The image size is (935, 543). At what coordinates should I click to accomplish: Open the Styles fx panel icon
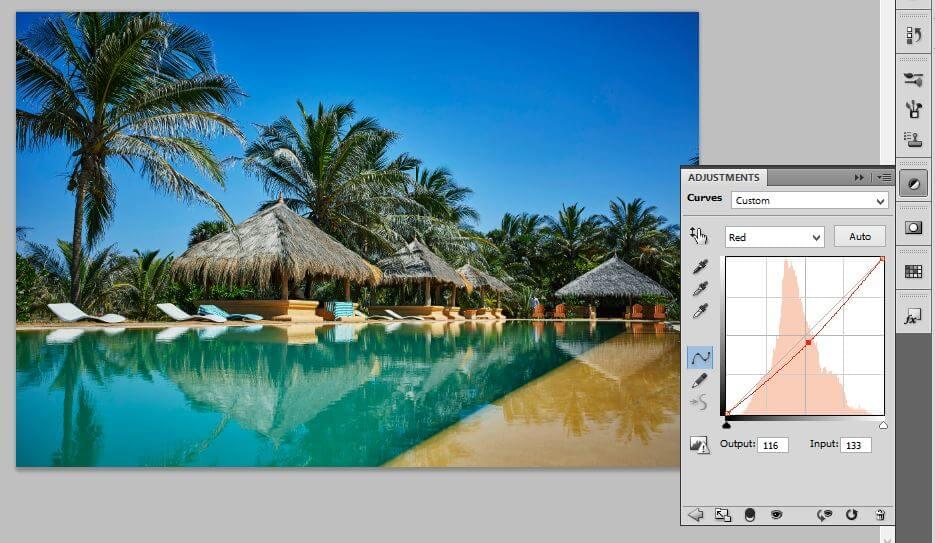(x=913, y=317)
